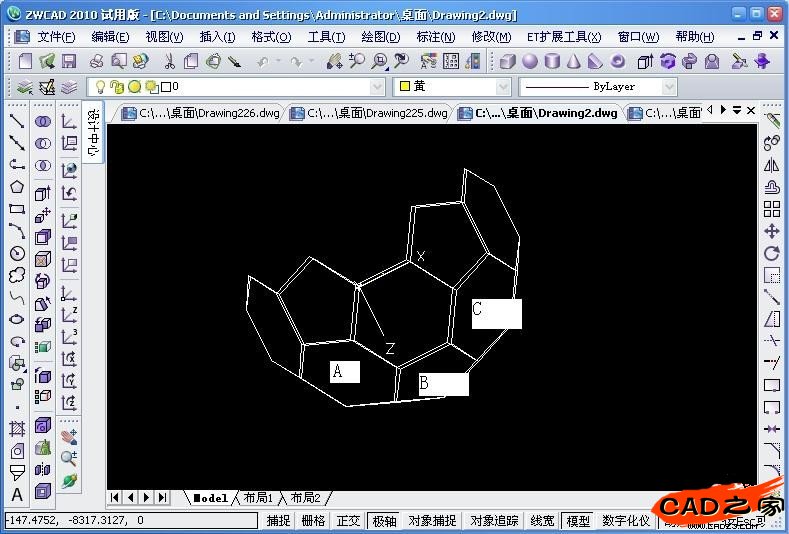Open the layer dropdown list
Viewport: 789px width, 534px height.
click(x=377, y=87)
